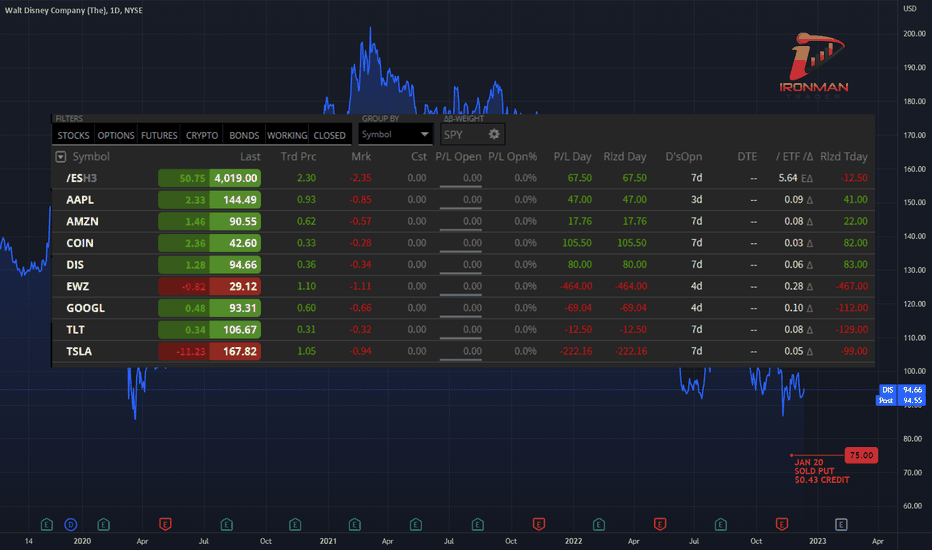Toggle the CLOSED positions filter
Screen dimensions: 932x550
click(329, 136)
